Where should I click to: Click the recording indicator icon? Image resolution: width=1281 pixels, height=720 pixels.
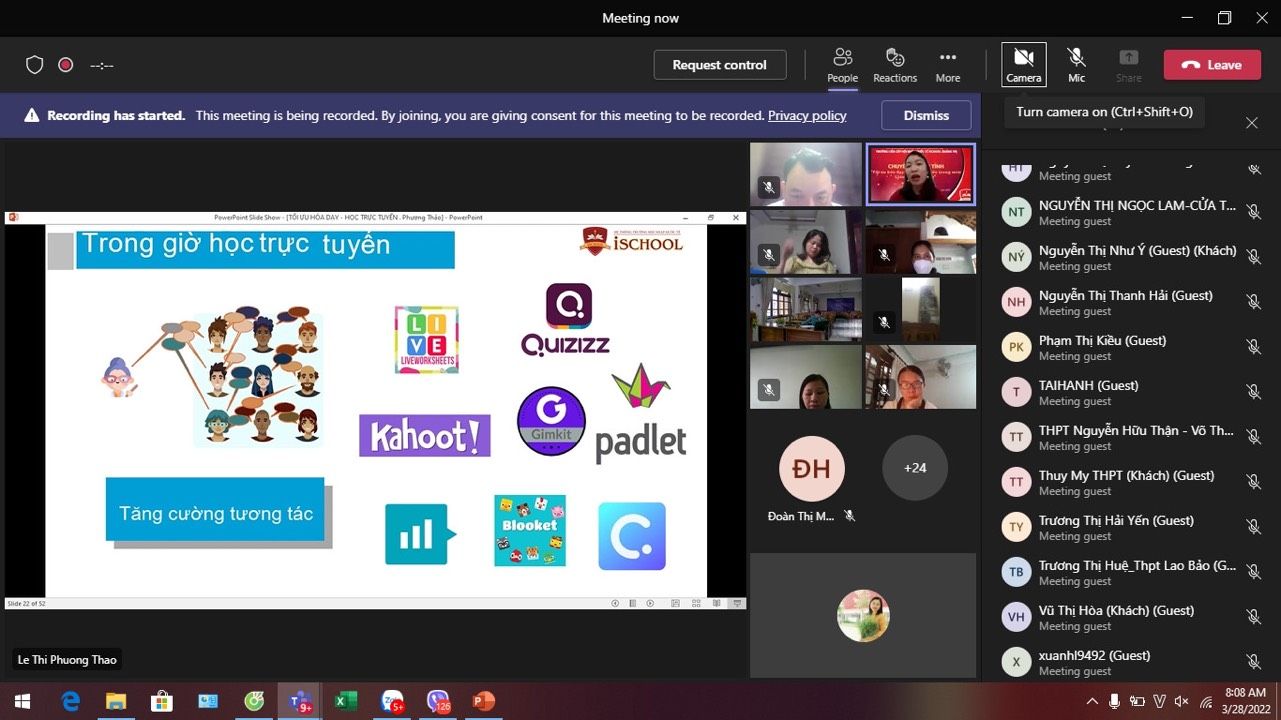coord(66,65)
